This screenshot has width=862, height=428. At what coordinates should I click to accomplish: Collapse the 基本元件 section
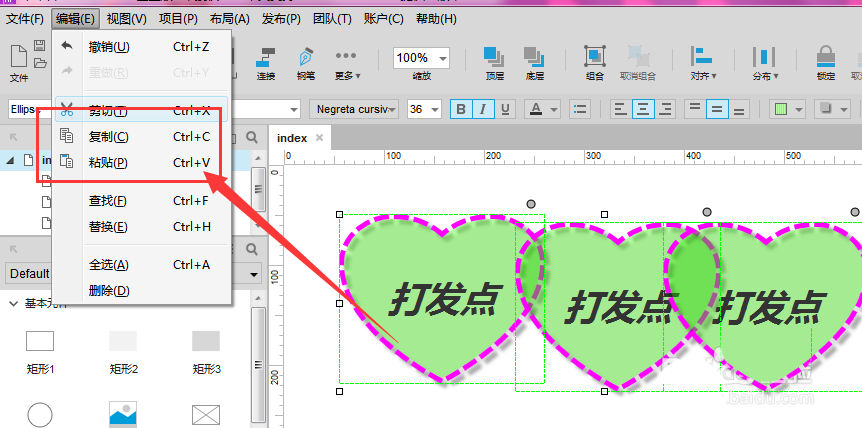pyautogui.click(x=14, y=303)
